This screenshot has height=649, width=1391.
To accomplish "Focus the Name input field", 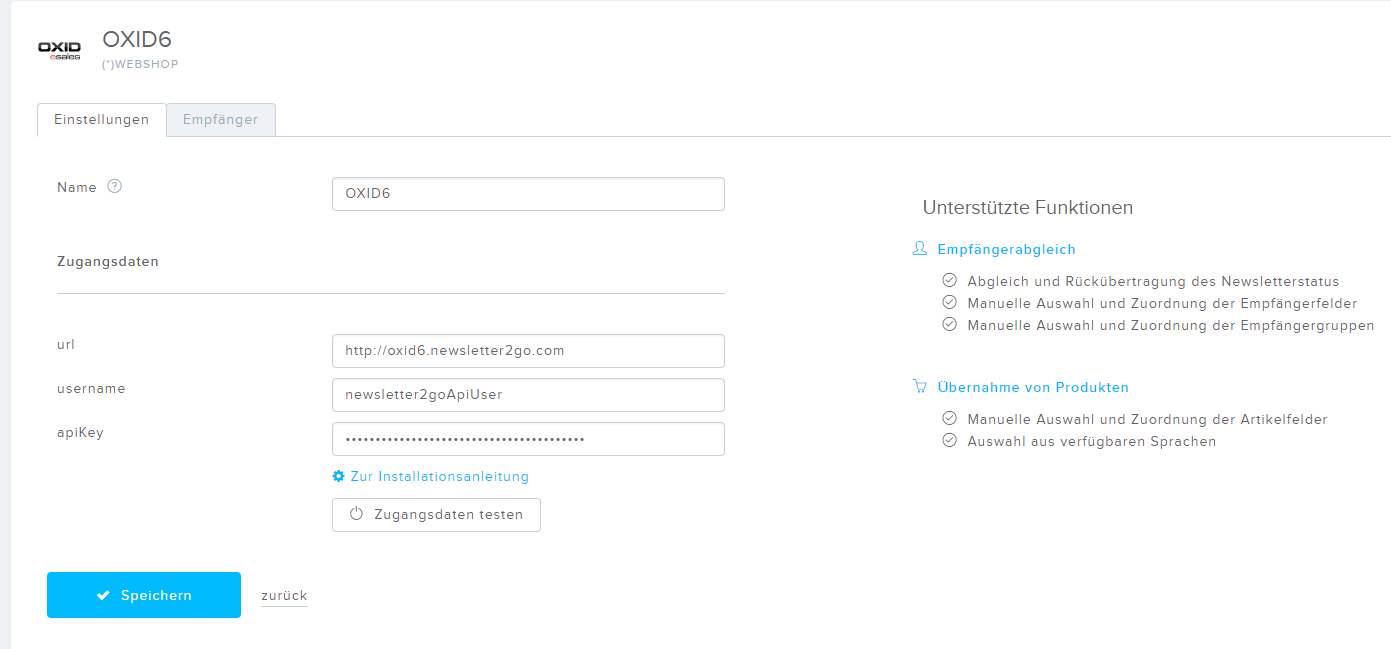I will [x=528, y=194].
